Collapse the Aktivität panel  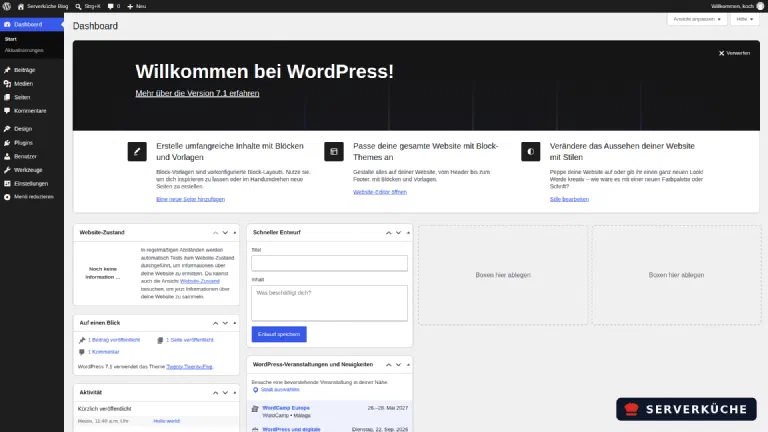(x=235, y=393)
